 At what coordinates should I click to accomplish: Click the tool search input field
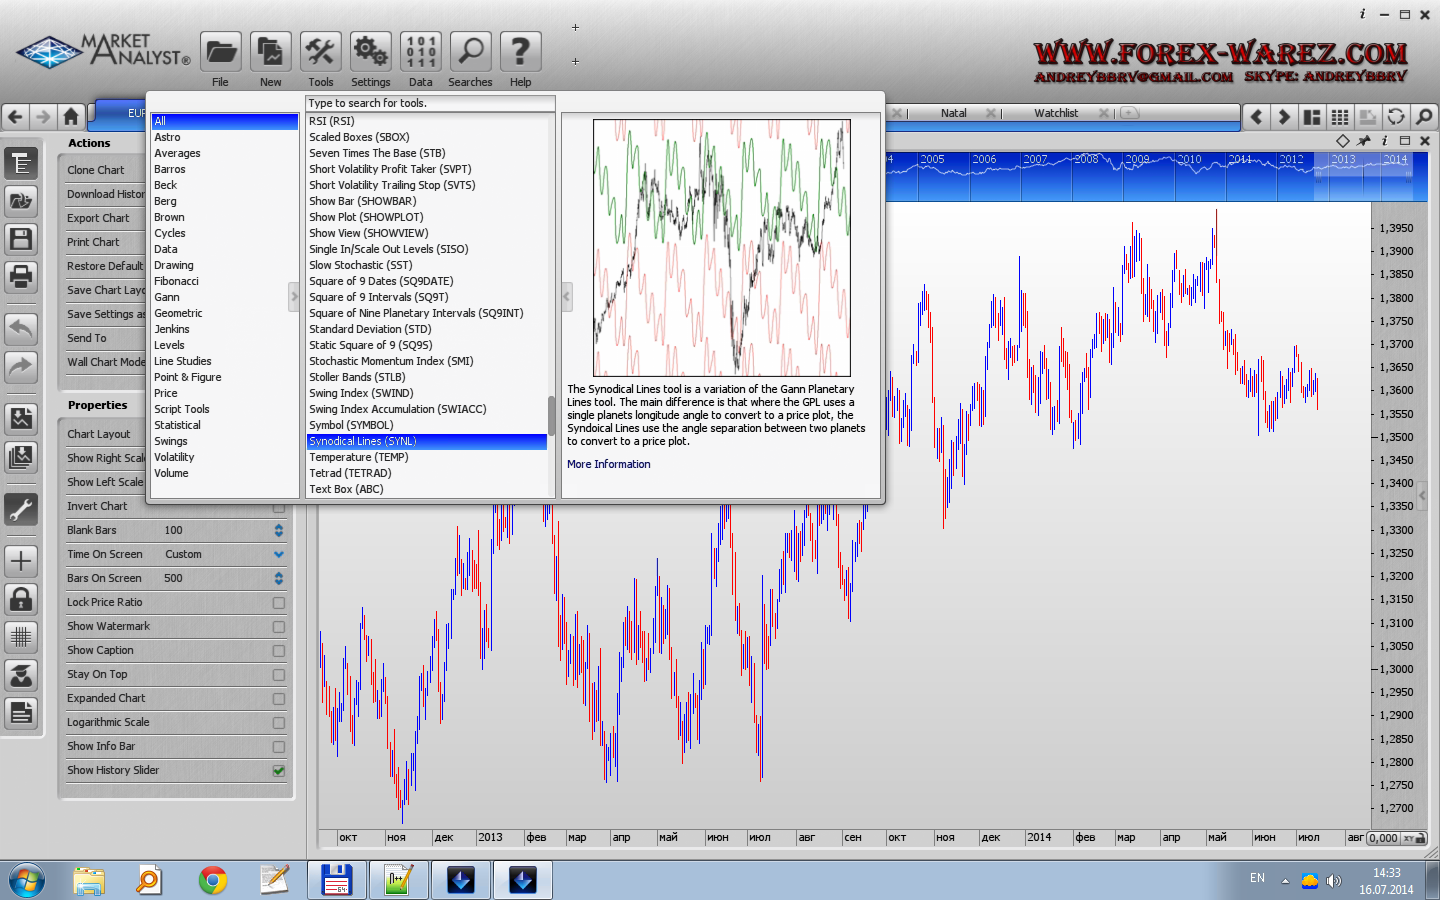430,103
